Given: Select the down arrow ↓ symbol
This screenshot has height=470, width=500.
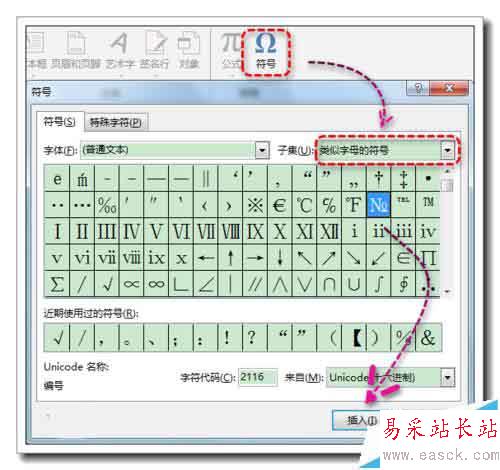Looking at the screenshot, I should coord(280,257).
